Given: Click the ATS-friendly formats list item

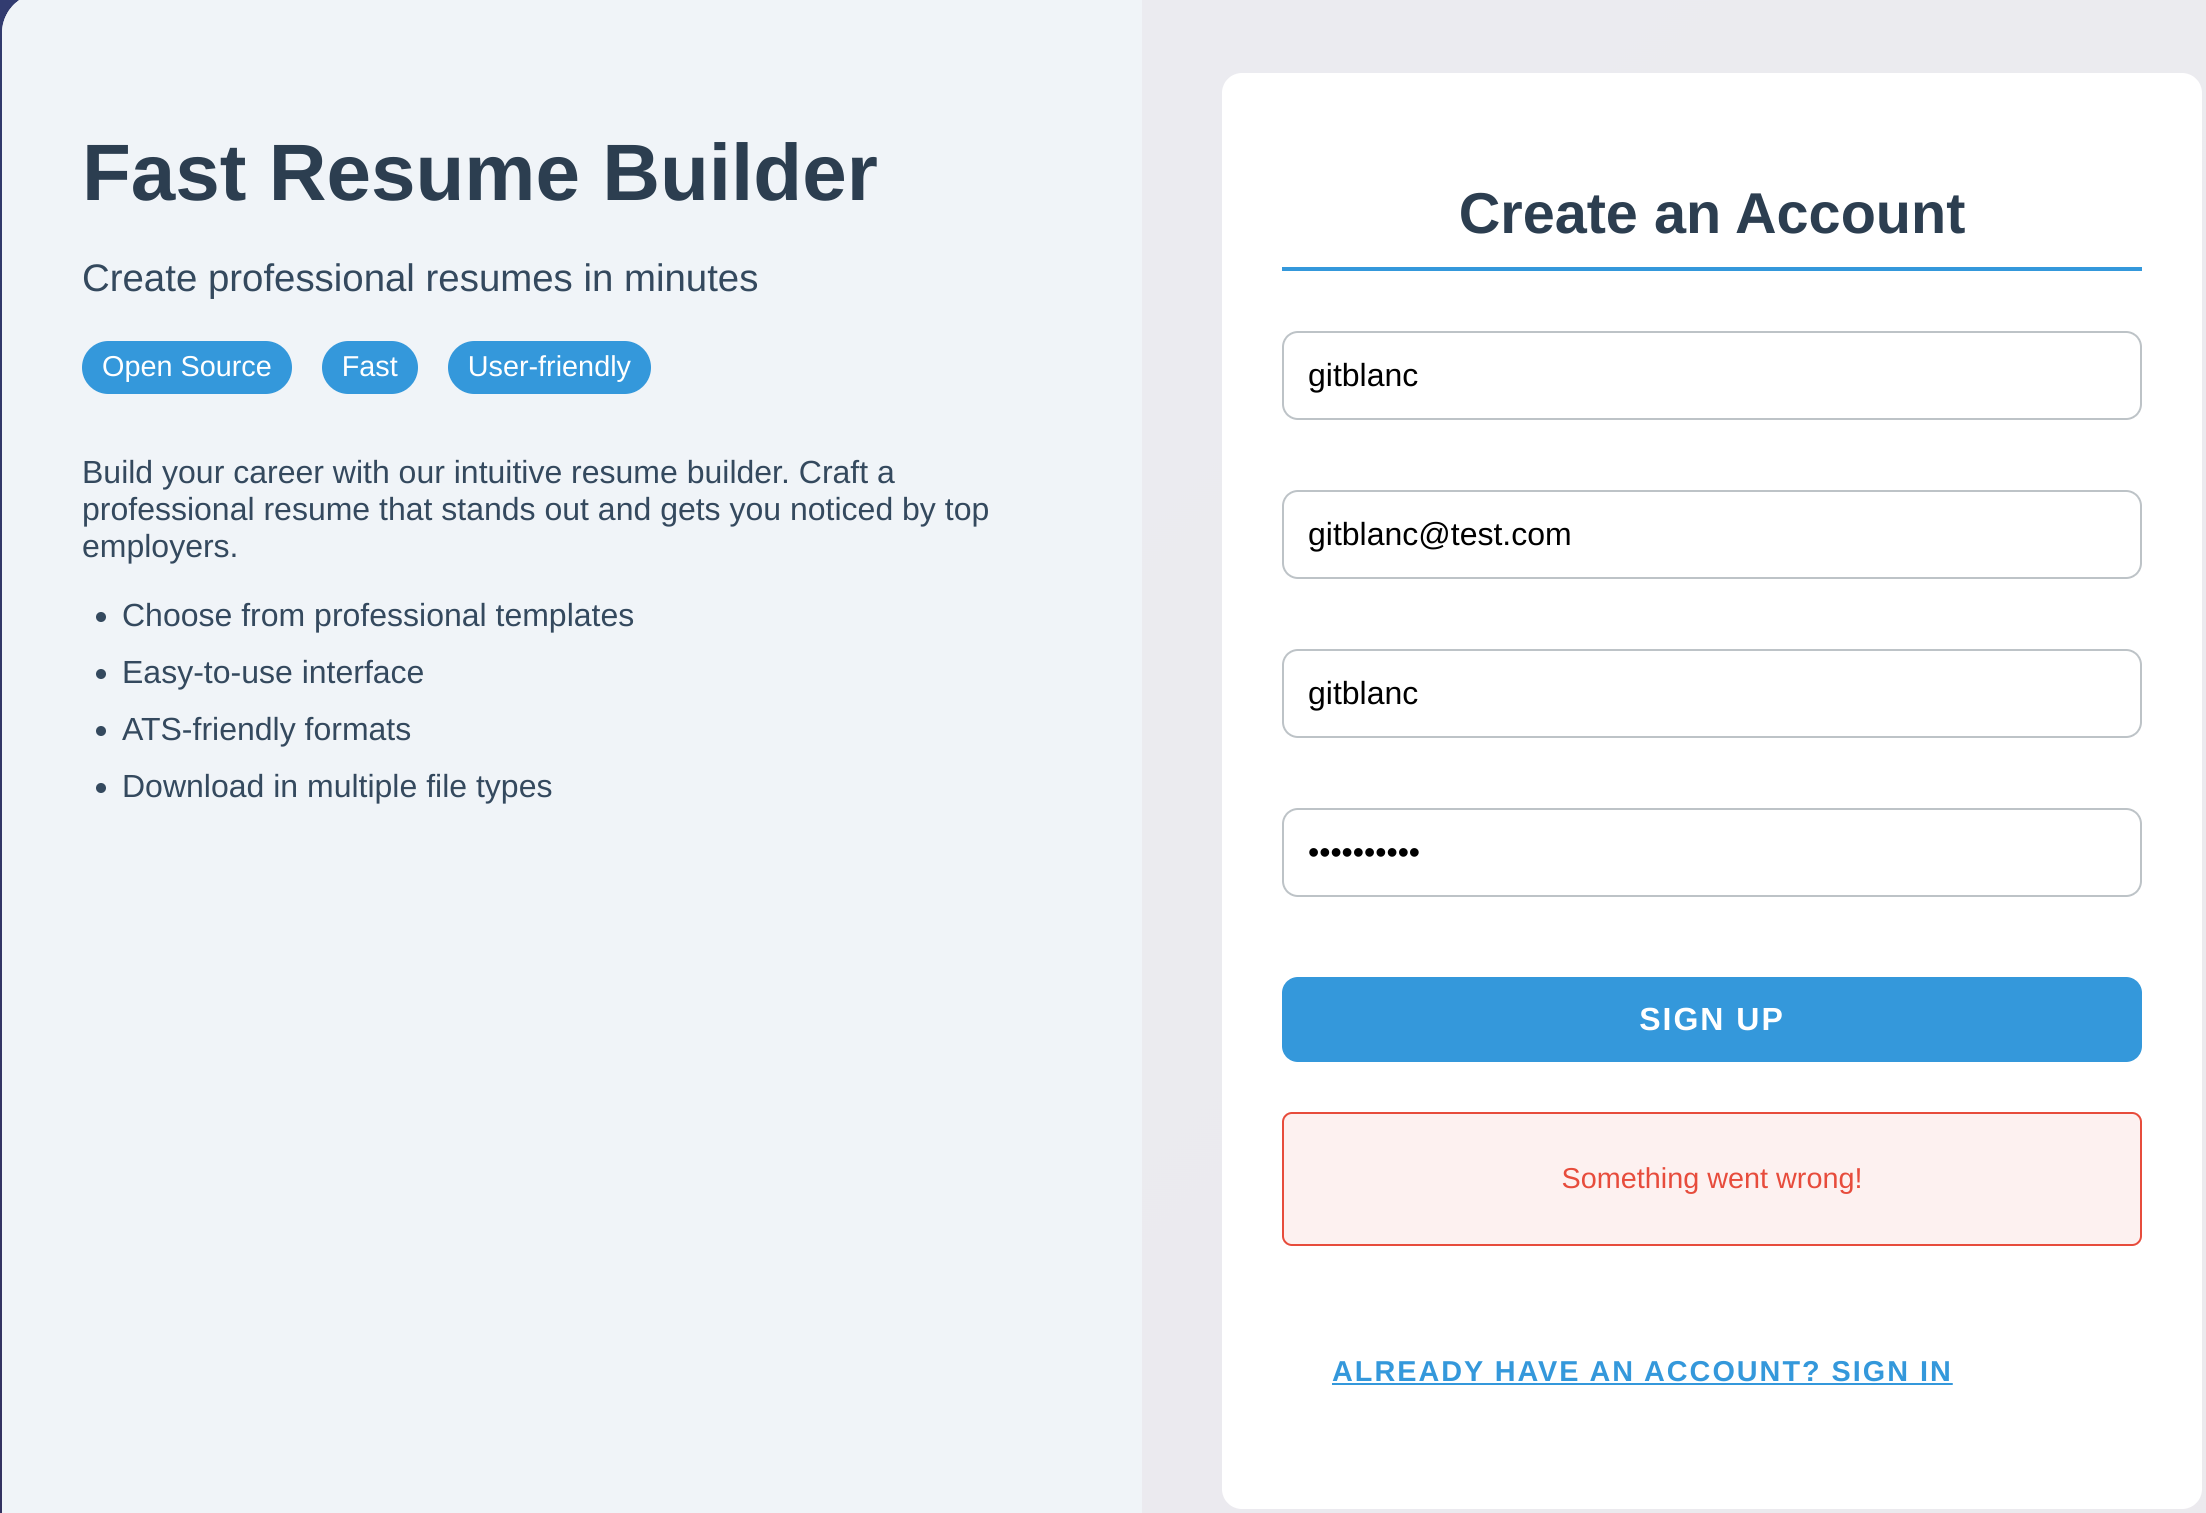Looking at the screenshot, I should pyautogui.click(x=266, y=729).
